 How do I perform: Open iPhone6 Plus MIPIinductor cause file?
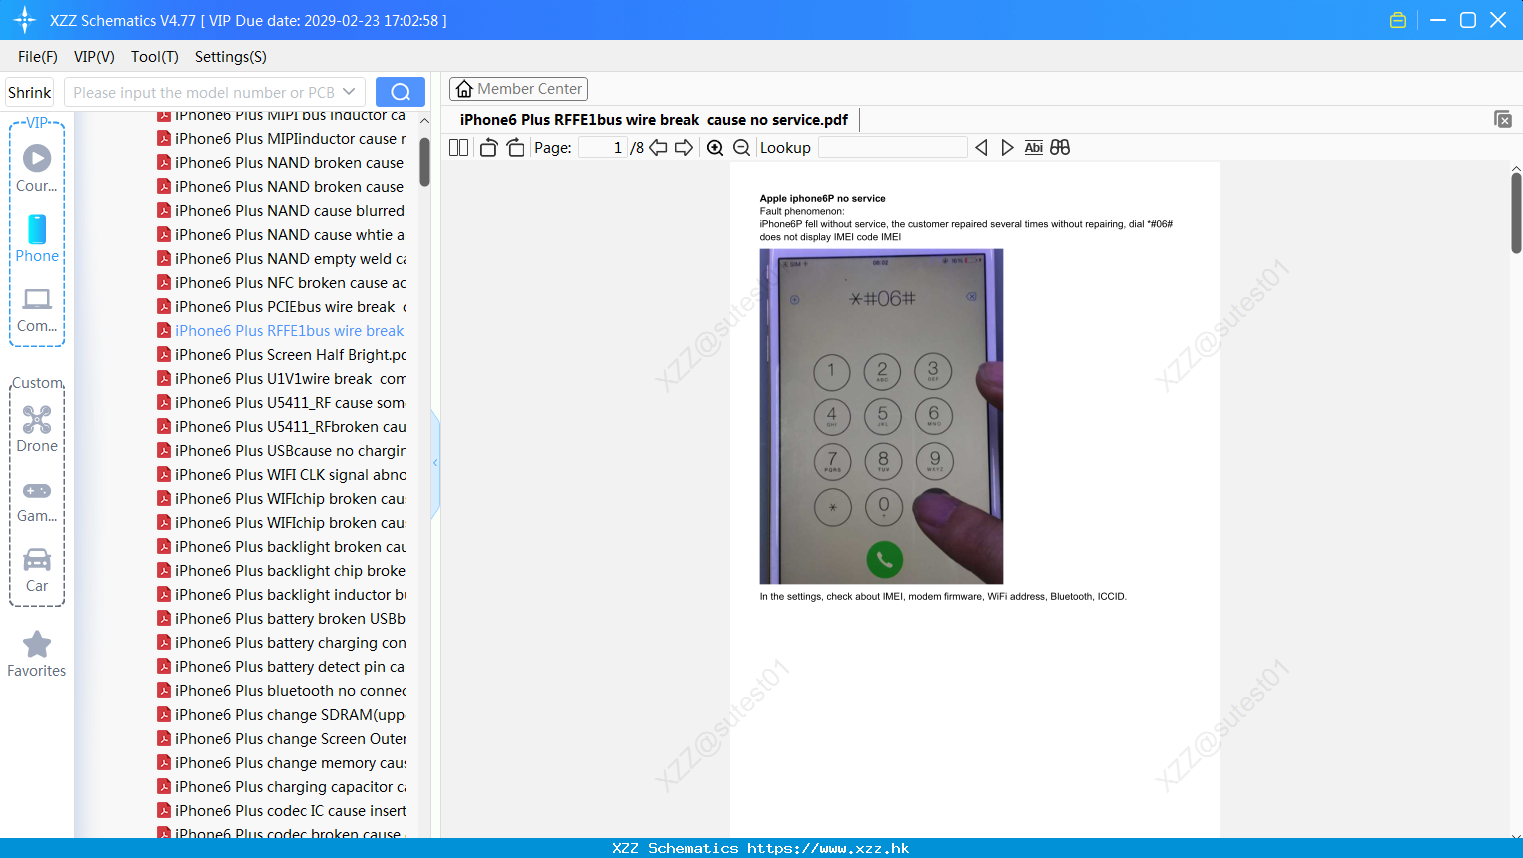(x=281, y=139)
